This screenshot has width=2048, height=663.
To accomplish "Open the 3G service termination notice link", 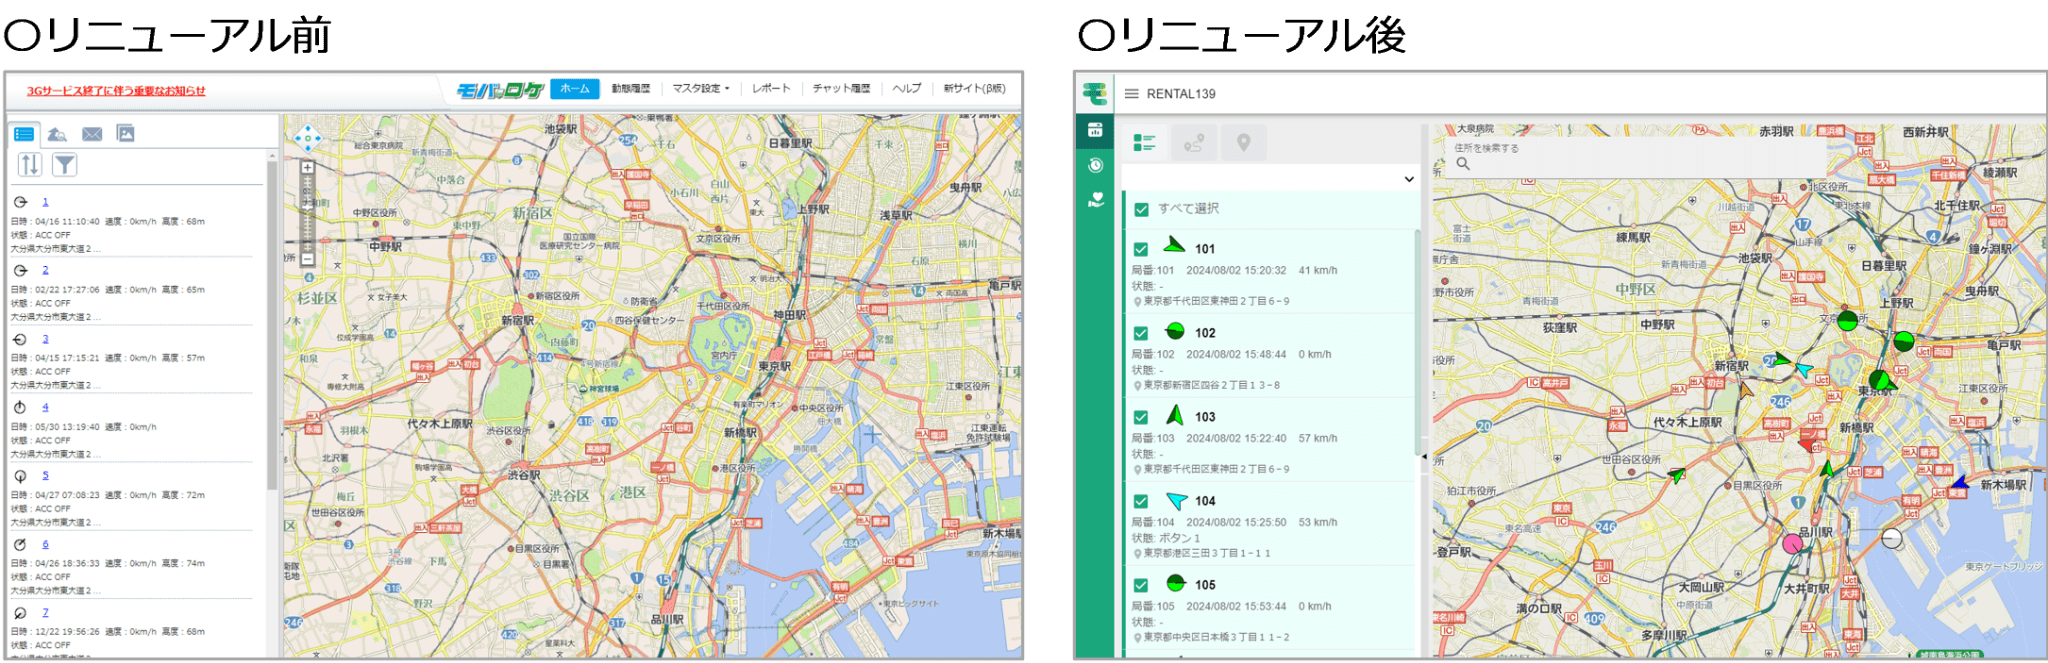I will (x=116, y=91).
